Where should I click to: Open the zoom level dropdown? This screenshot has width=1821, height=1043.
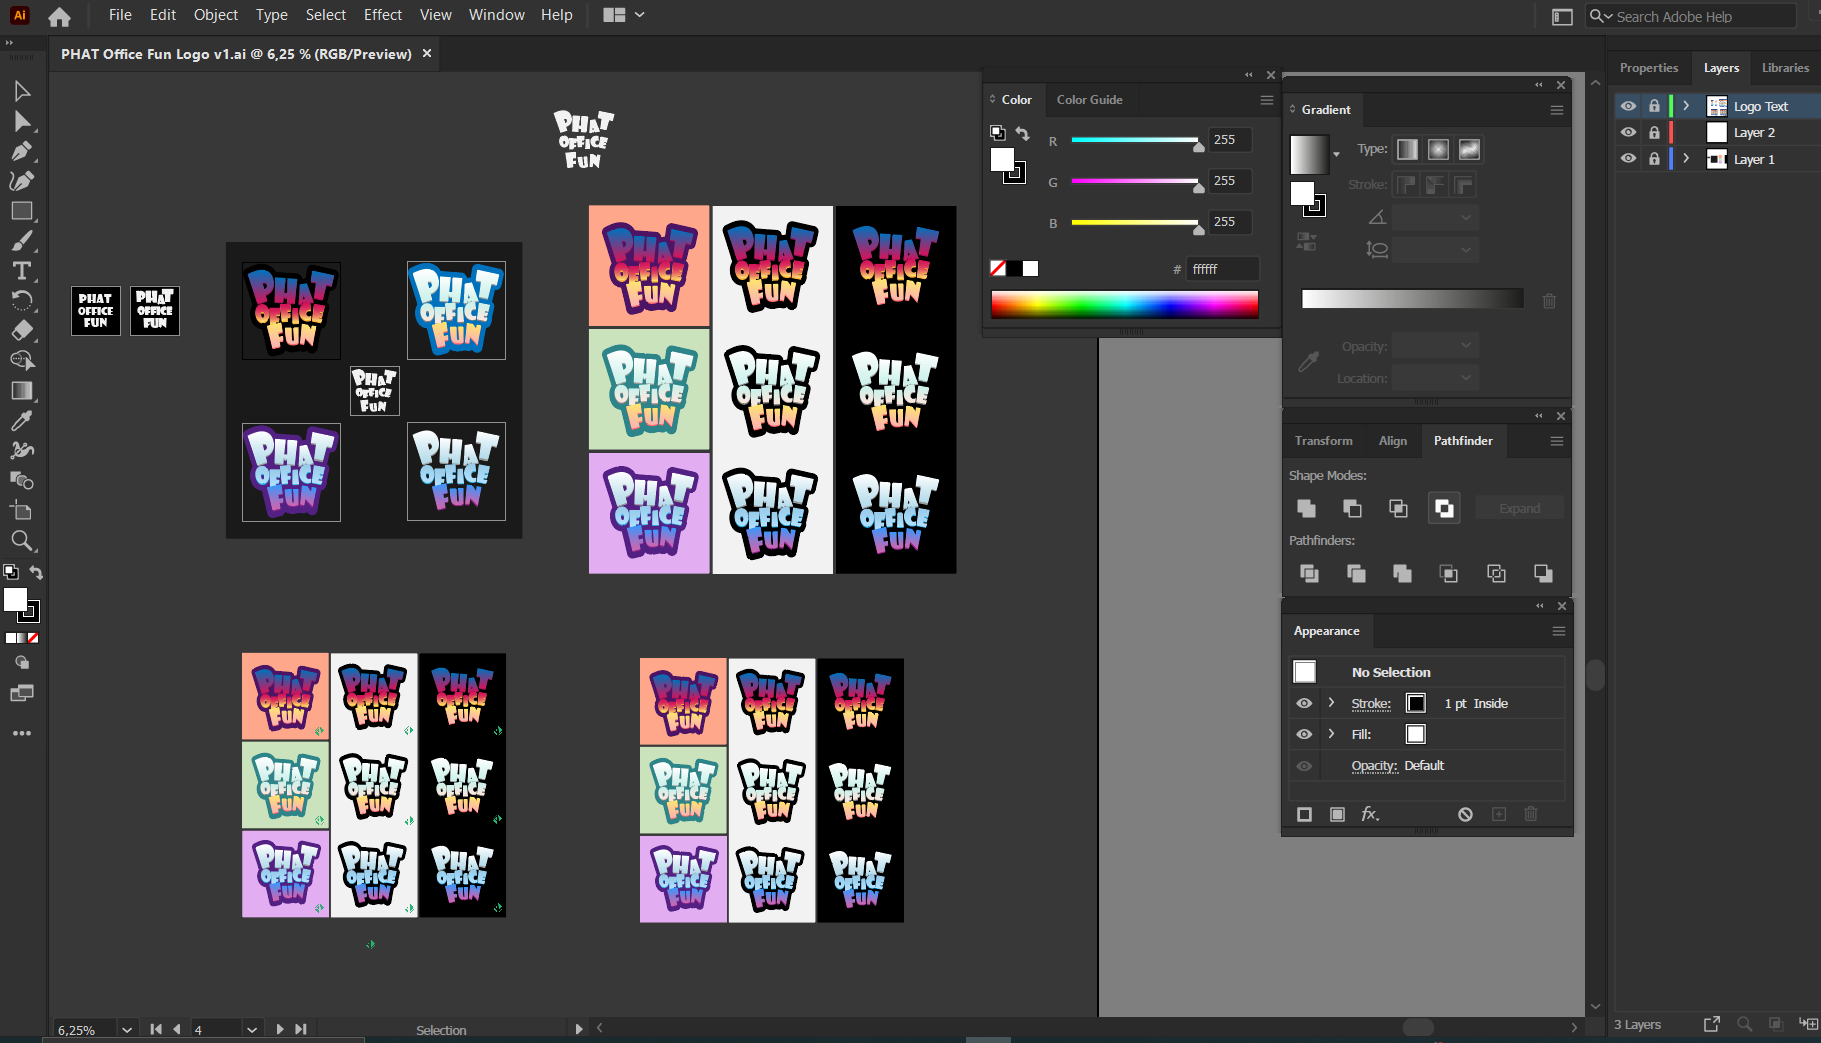tap(127, 1029)
